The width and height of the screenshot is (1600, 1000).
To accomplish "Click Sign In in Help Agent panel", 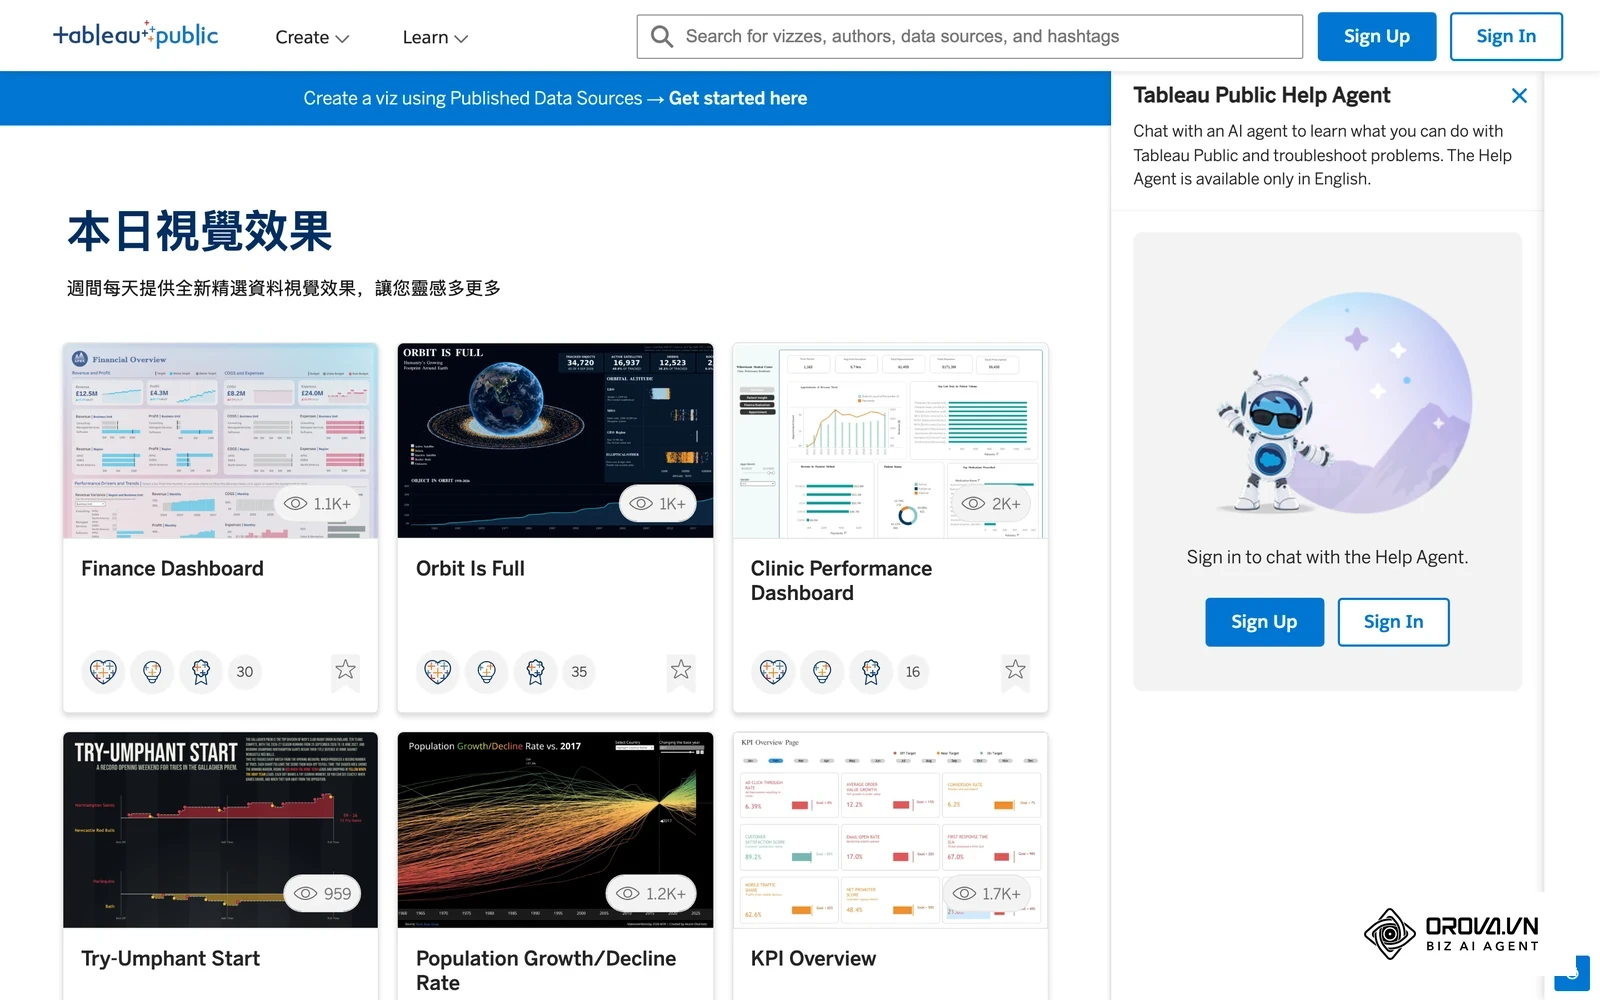I will (1393, 622).
